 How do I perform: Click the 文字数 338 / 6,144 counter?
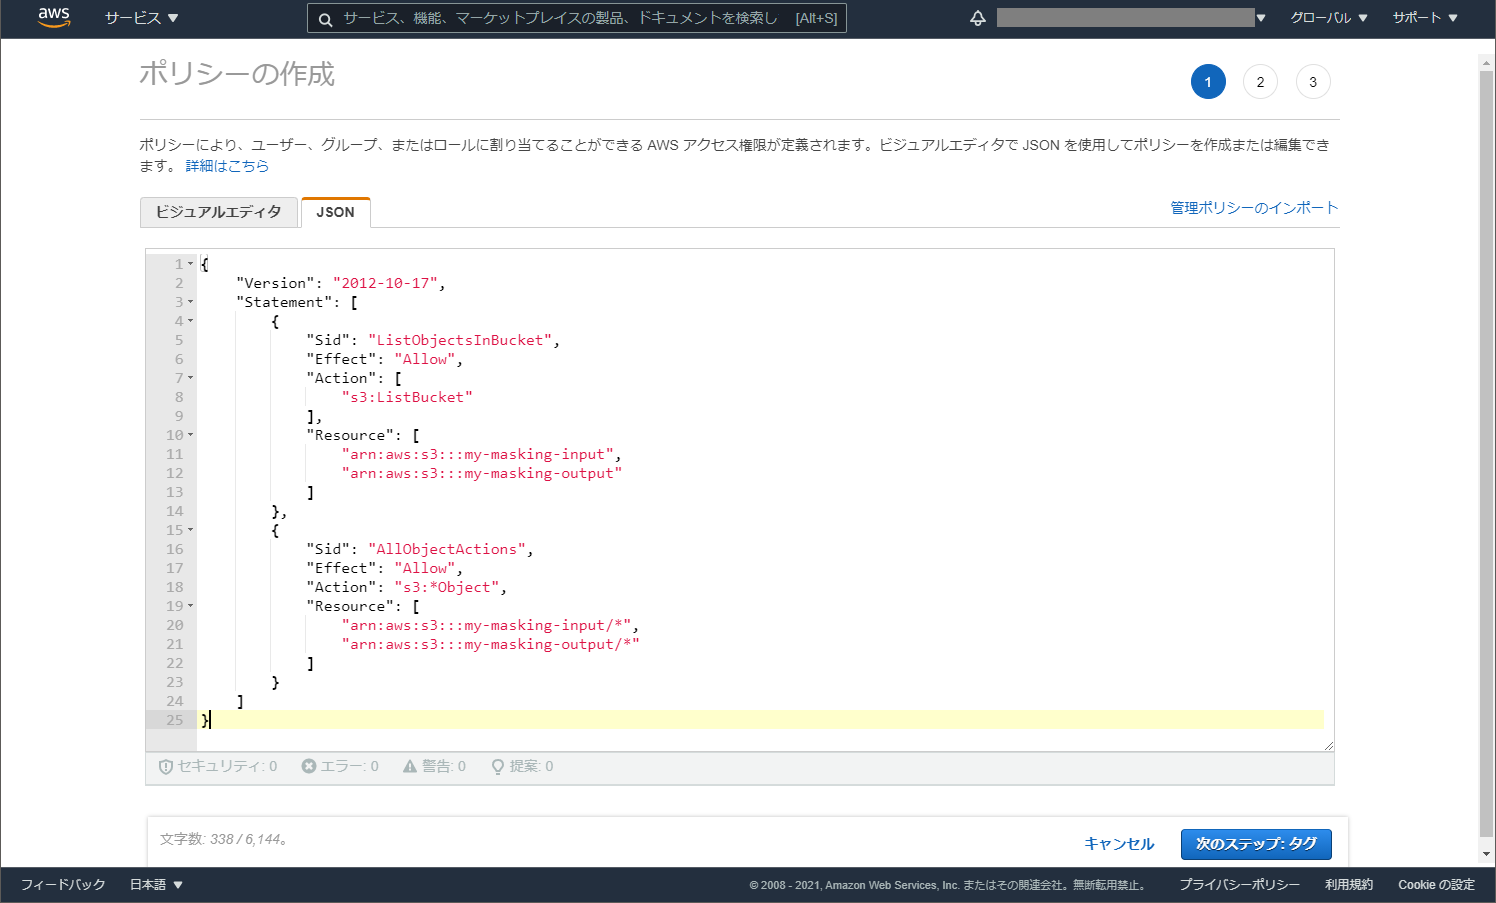tap(225, 839)
